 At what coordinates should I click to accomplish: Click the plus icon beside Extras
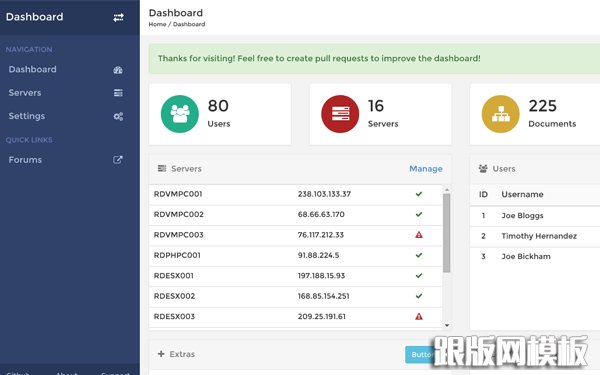click(x=161, y=354)
